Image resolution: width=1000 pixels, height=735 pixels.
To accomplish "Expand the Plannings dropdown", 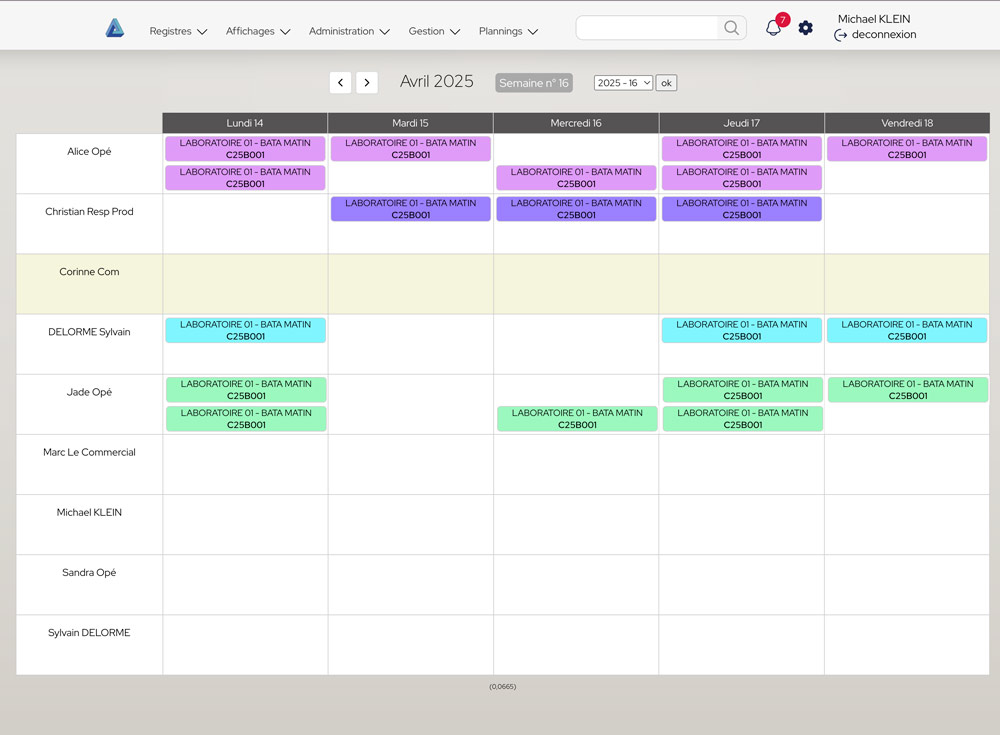I will pyautogui.click(x=508, y=31).
